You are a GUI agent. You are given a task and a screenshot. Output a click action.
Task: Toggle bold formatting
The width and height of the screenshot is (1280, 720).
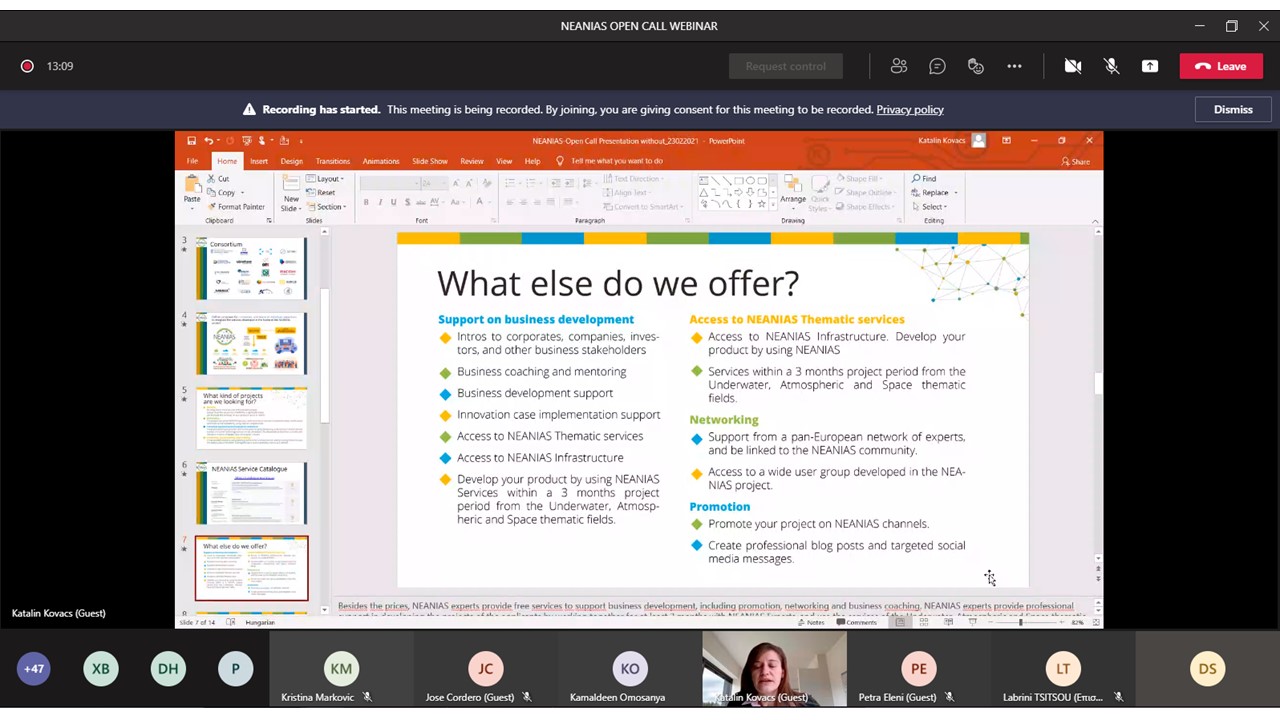pos(366,202)
